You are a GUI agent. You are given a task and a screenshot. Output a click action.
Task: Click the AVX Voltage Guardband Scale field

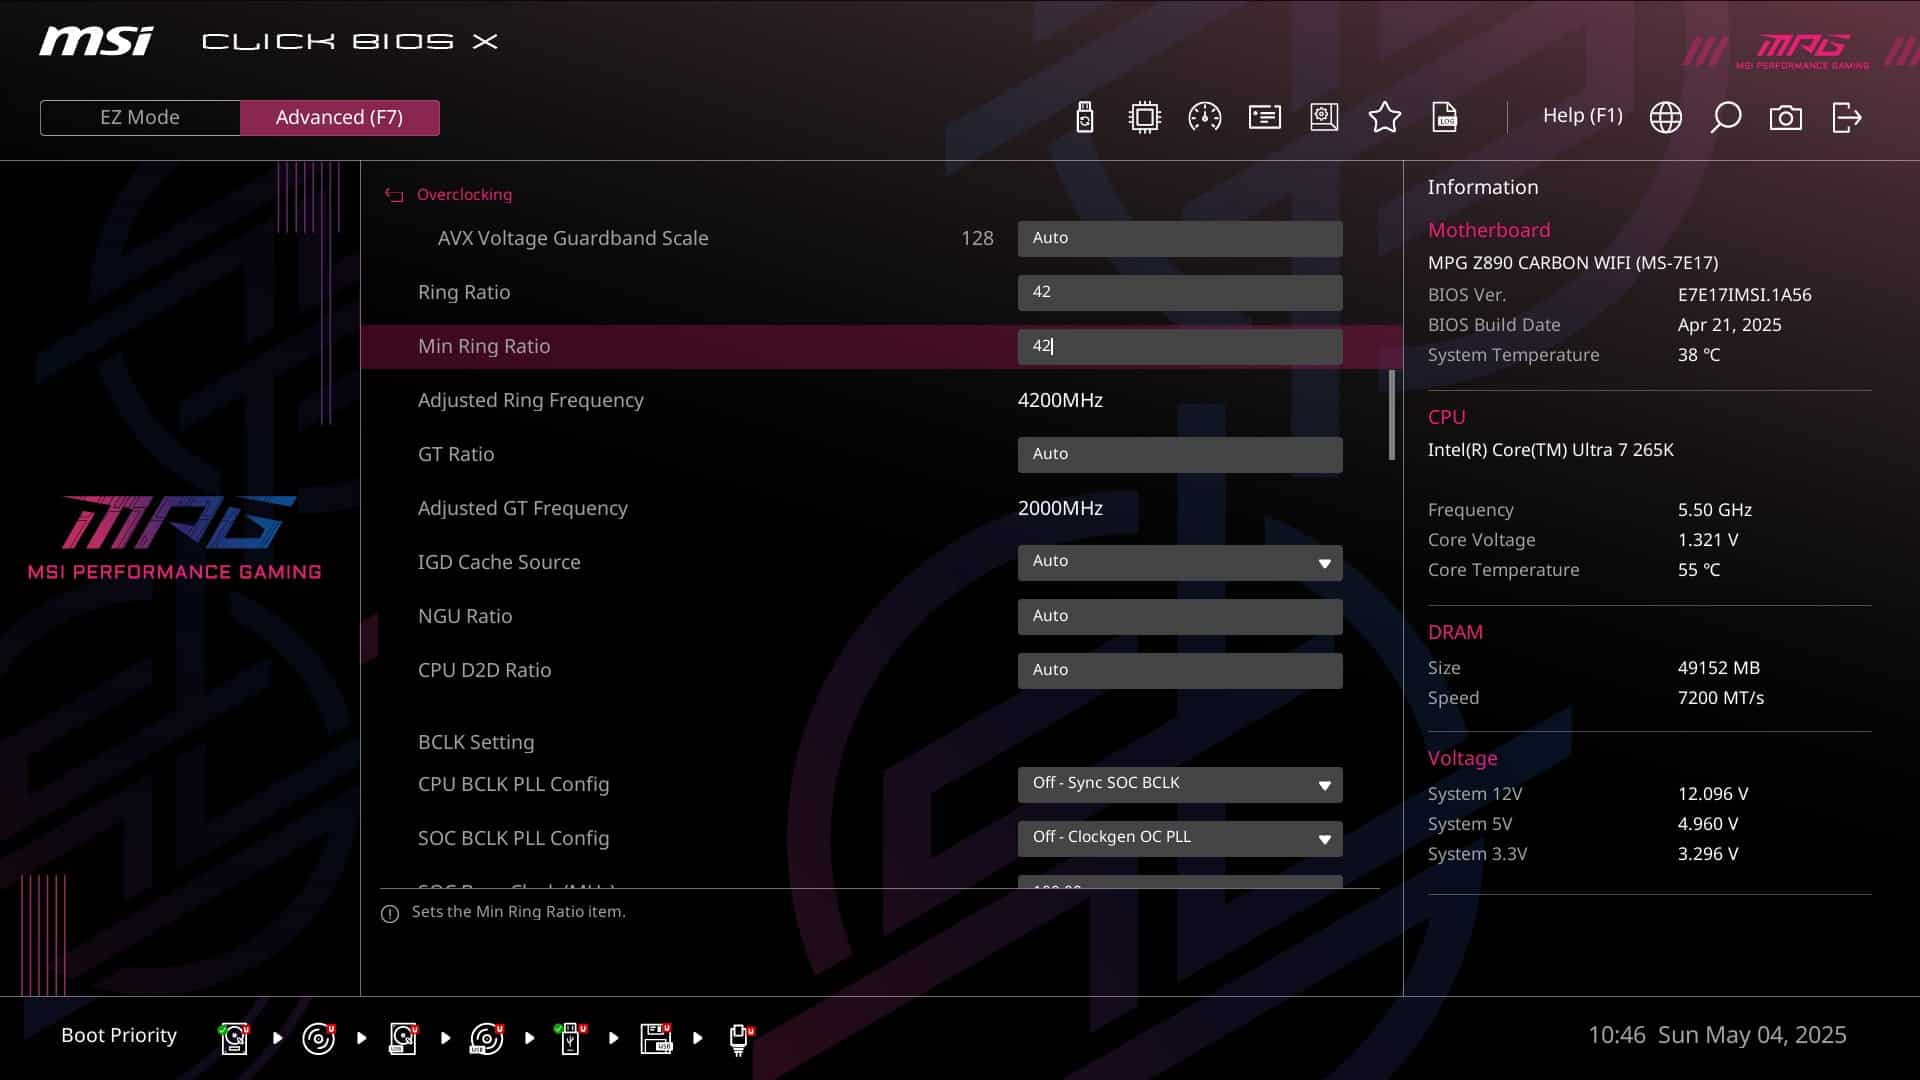[1180, 238]
